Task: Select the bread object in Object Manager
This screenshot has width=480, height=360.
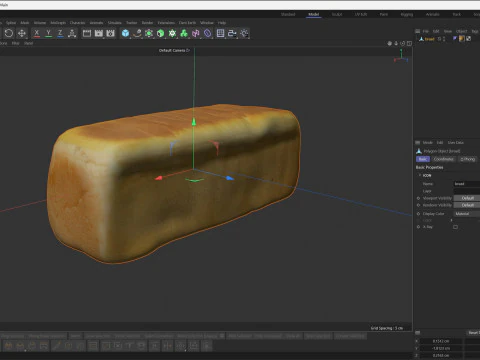Action: click(429, 39)
